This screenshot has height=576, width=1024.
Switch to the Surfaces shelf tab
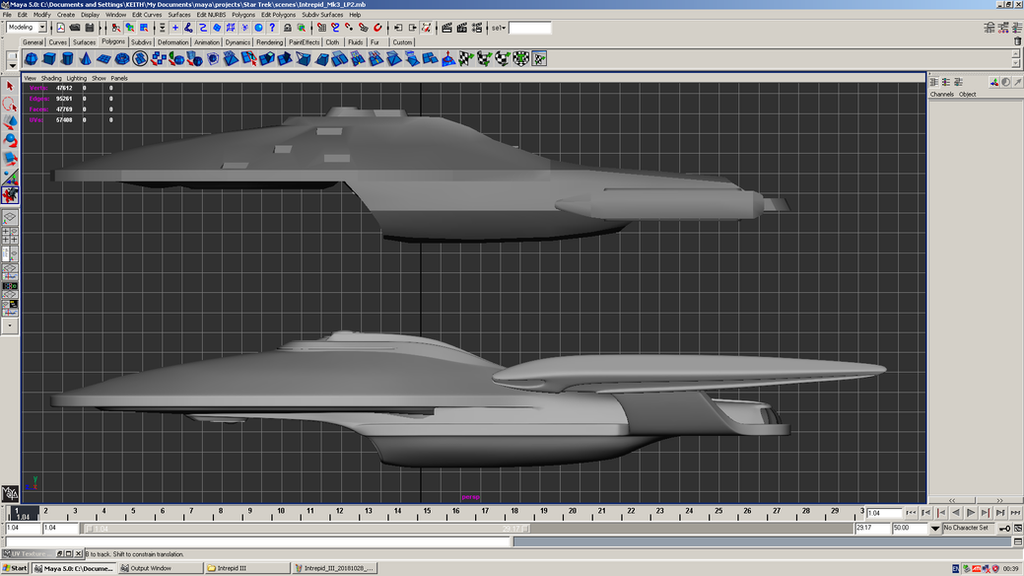coord(84,42)
